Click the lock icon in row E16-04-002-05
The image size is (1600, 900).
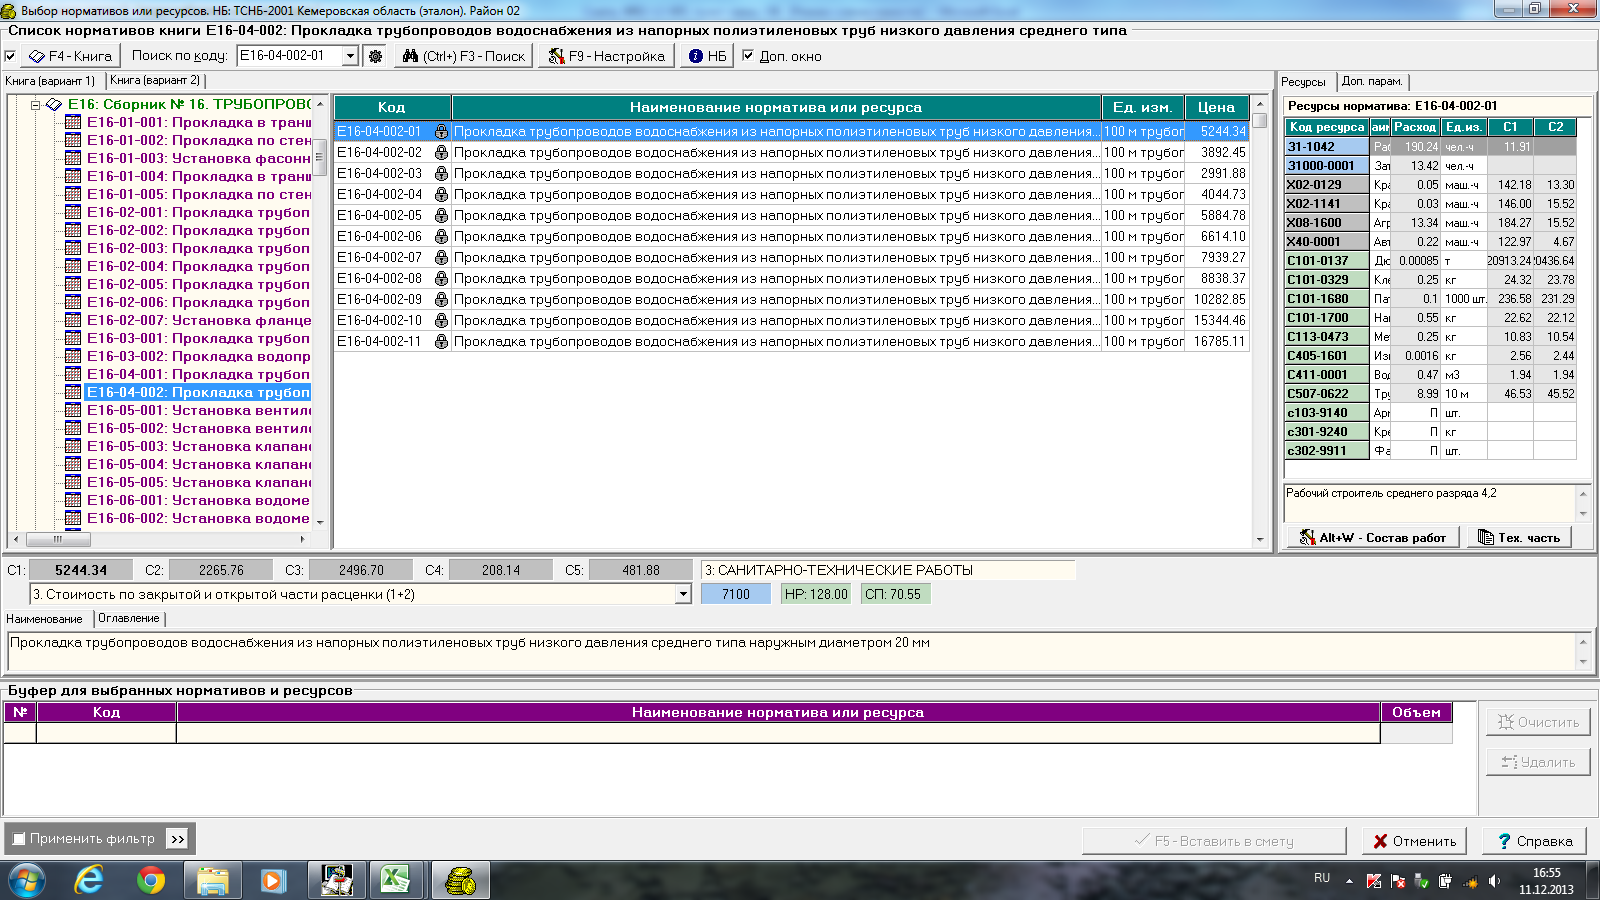441,215
